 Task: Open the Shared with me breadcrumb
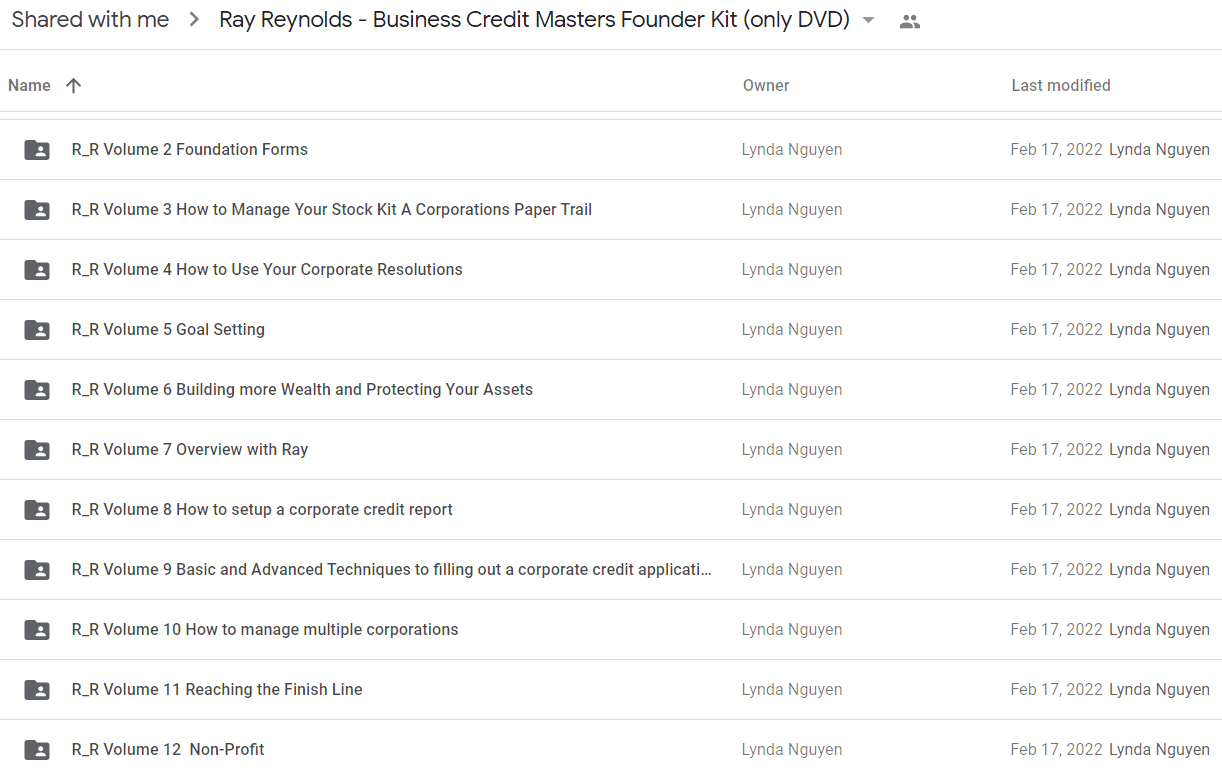[x=90, y=20]
